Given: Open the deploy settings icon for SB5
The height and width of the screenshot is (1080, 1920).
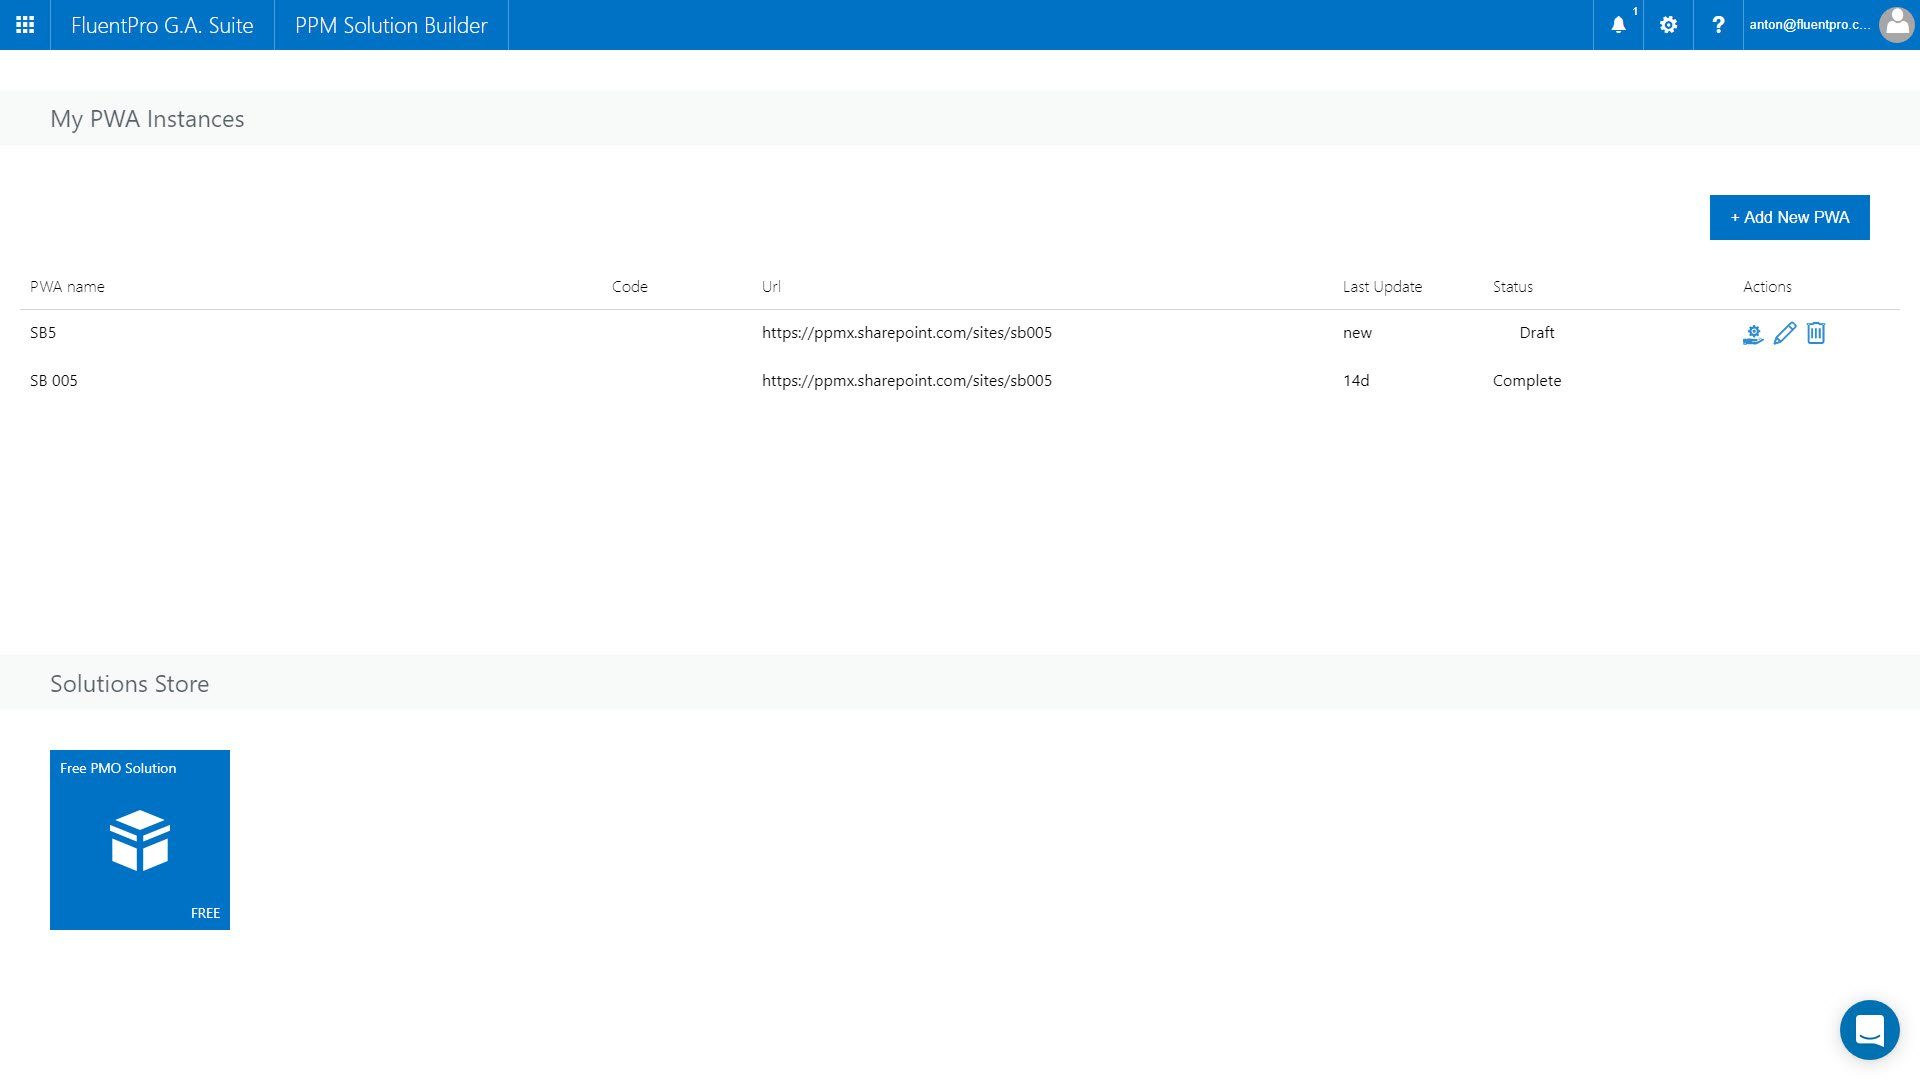Looking at the screenshot, I should click(x=1752, y=333).
